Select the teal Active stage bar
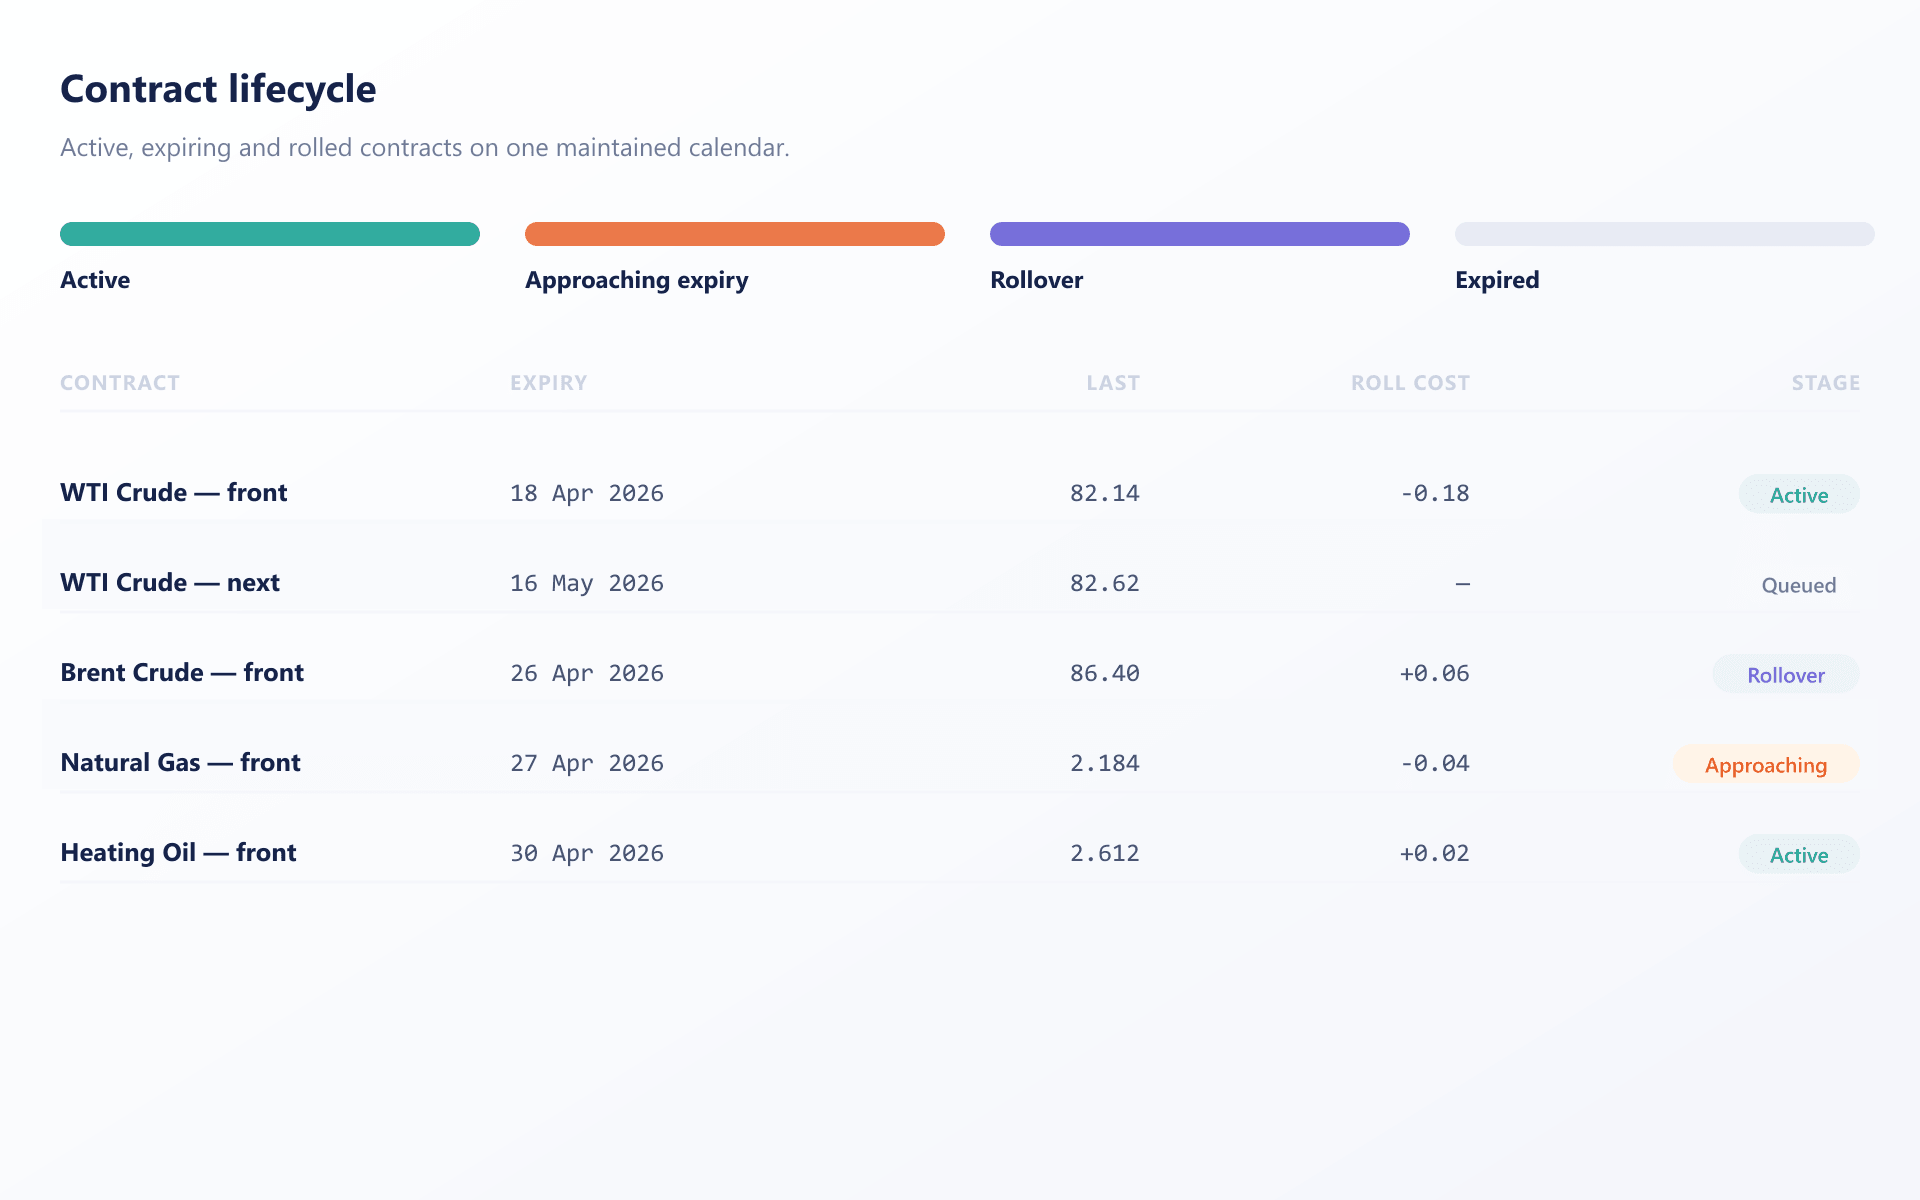This screenshot has height=1200, width=1920. 270,234
